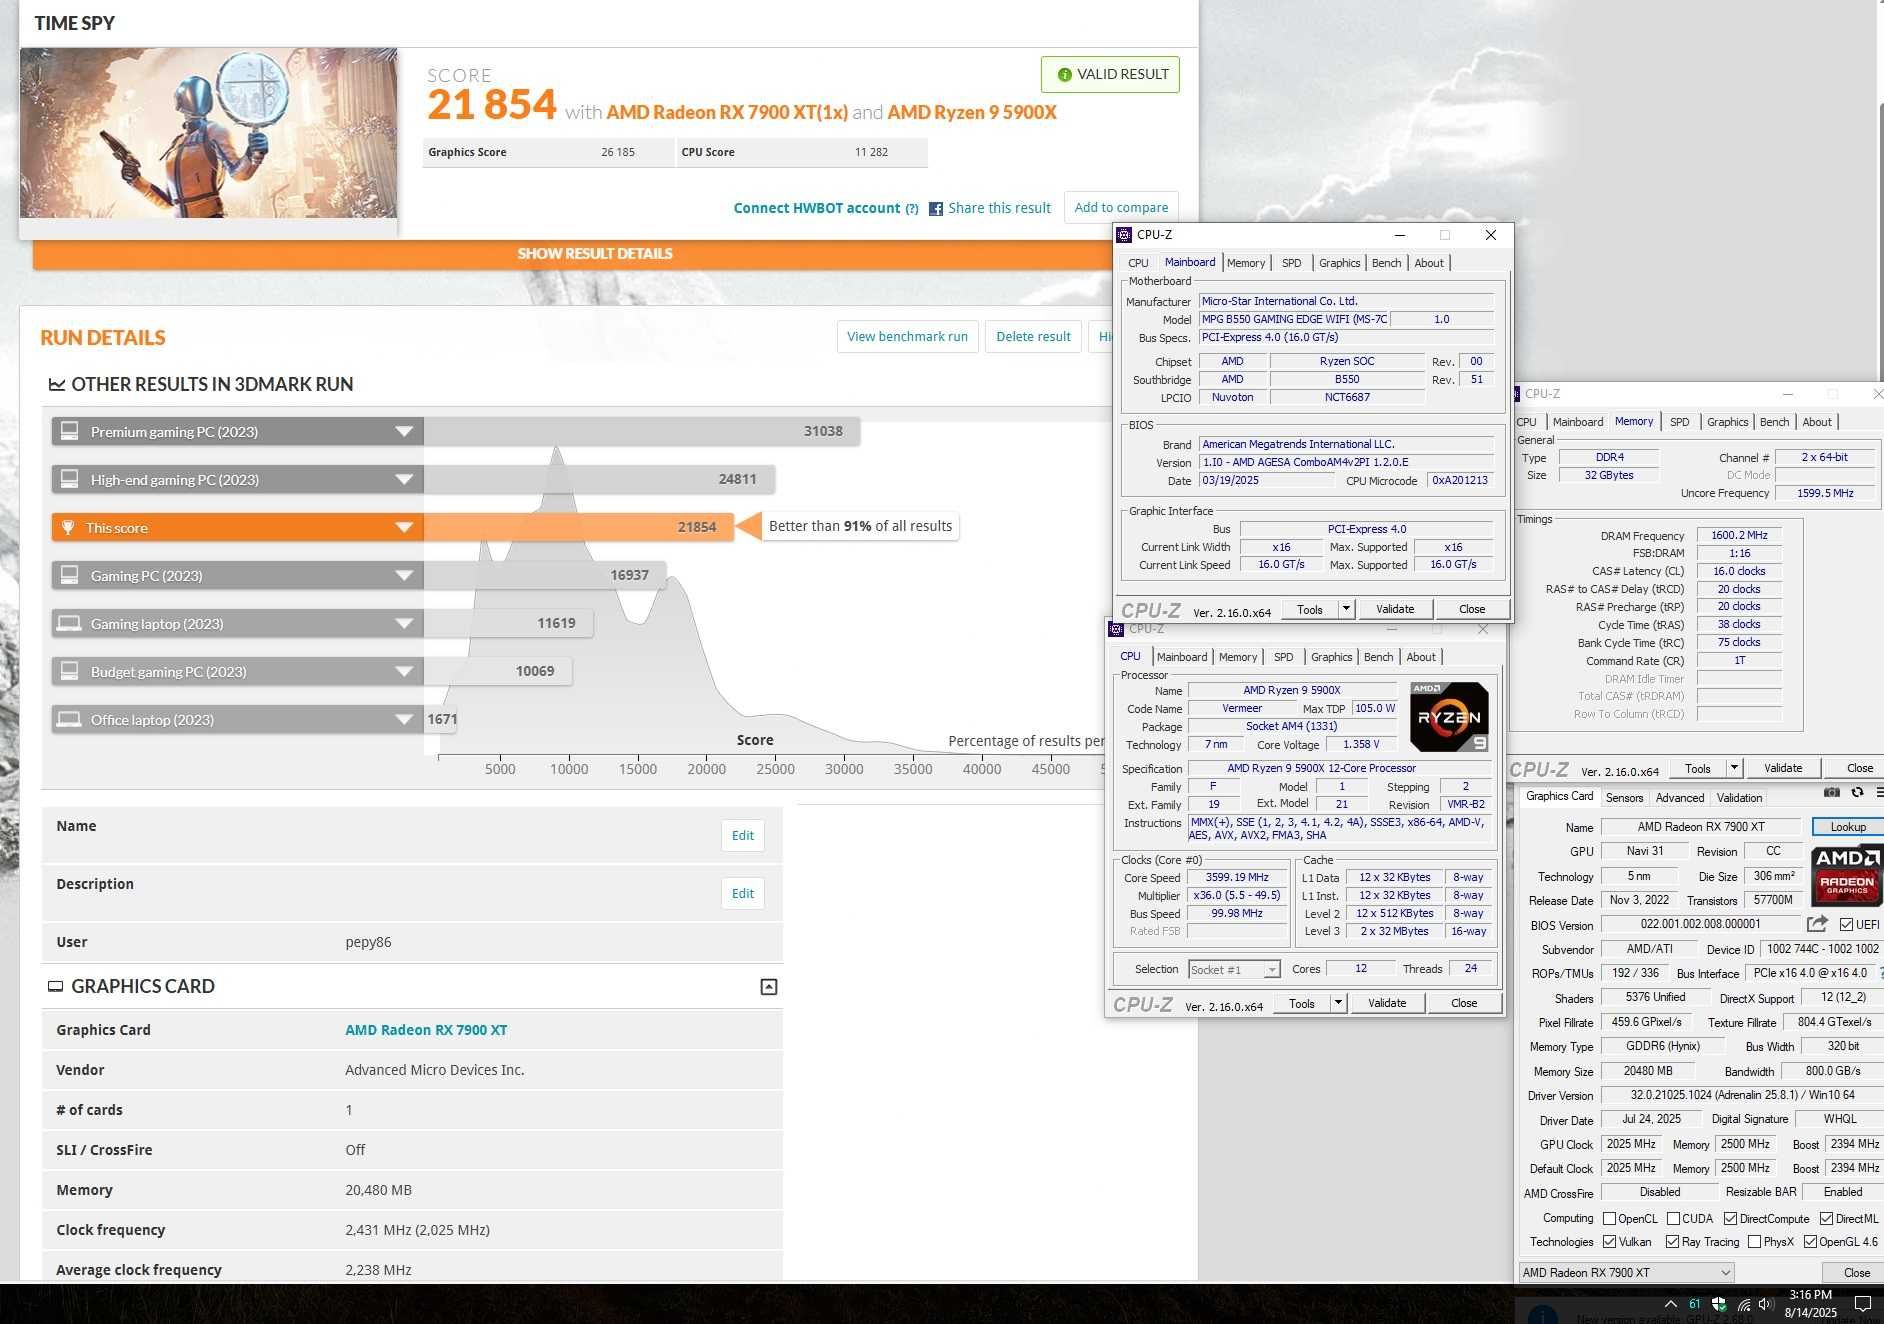1884x1324 pixels.
Task: Toggle the UEFI checkbox in GPU-Z
Action: 1846,925
